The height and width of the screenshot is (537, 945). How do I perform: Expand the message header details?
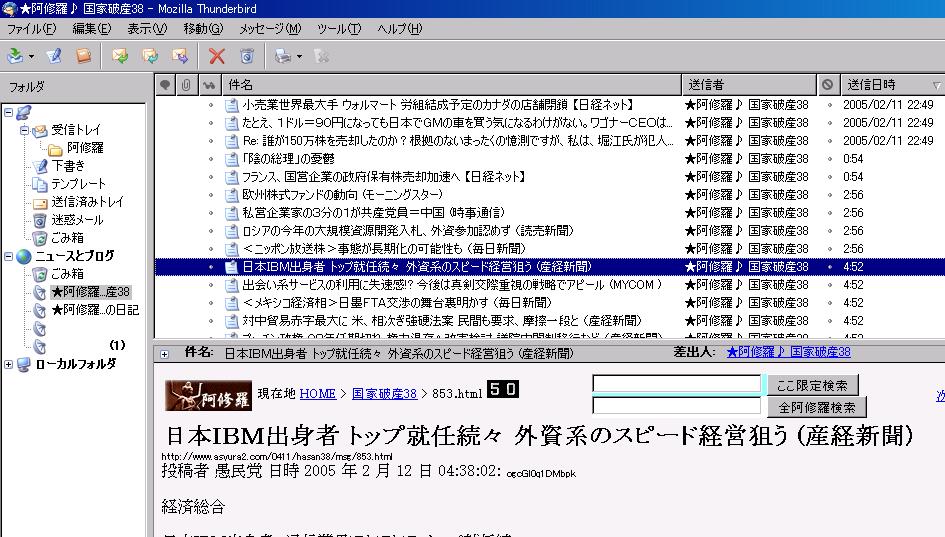(164, 354)
